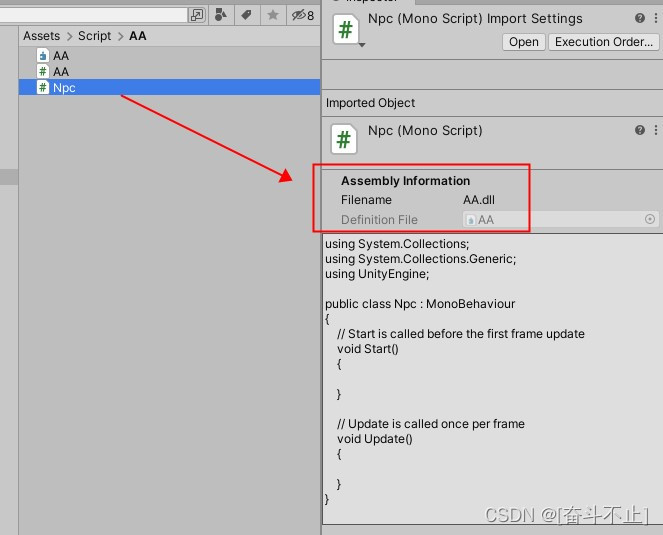Click the Execution Order button
The image size is (663, 535).
[603, 42]
